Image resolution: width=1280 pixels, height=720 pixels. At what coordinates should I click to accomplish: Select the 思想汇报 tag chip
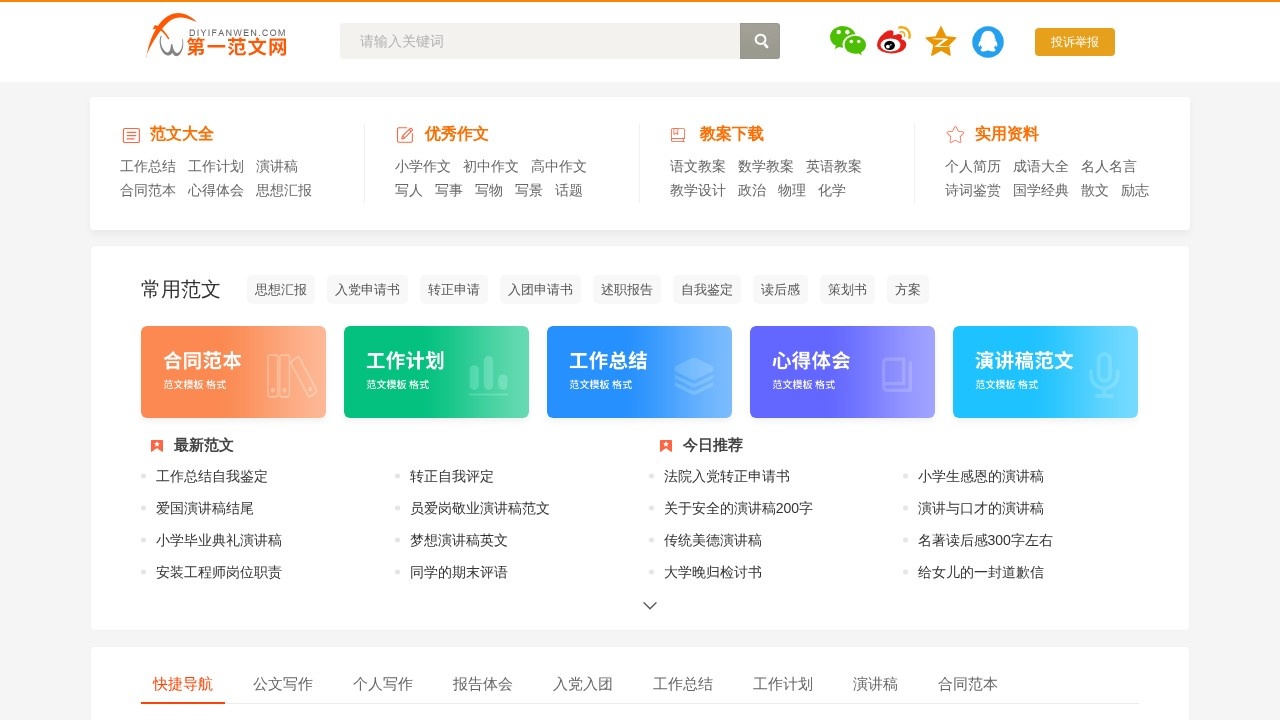coord(280,289)
